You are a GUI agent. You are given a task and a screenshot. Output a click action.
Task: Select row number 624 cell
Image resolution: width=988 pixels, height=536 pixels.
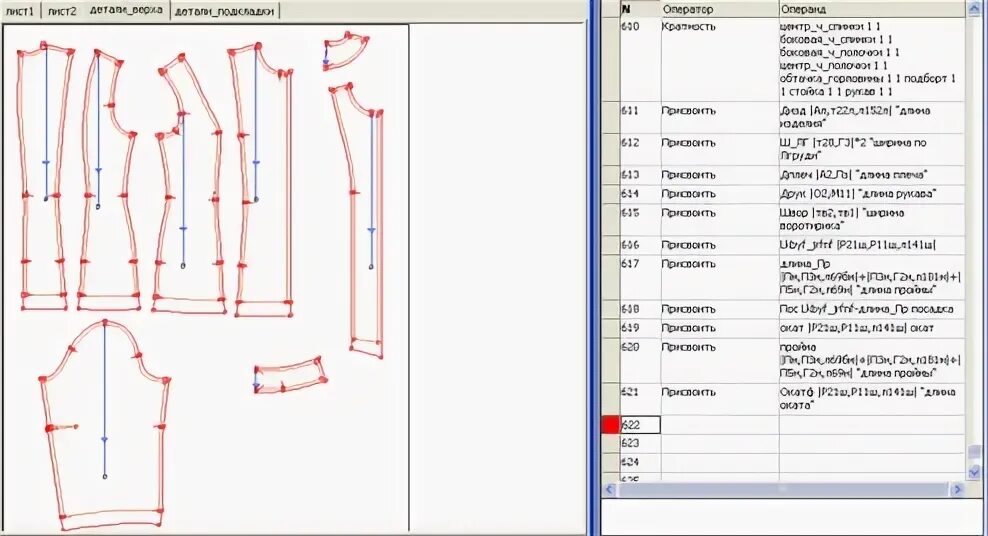(x=640, y=462)
